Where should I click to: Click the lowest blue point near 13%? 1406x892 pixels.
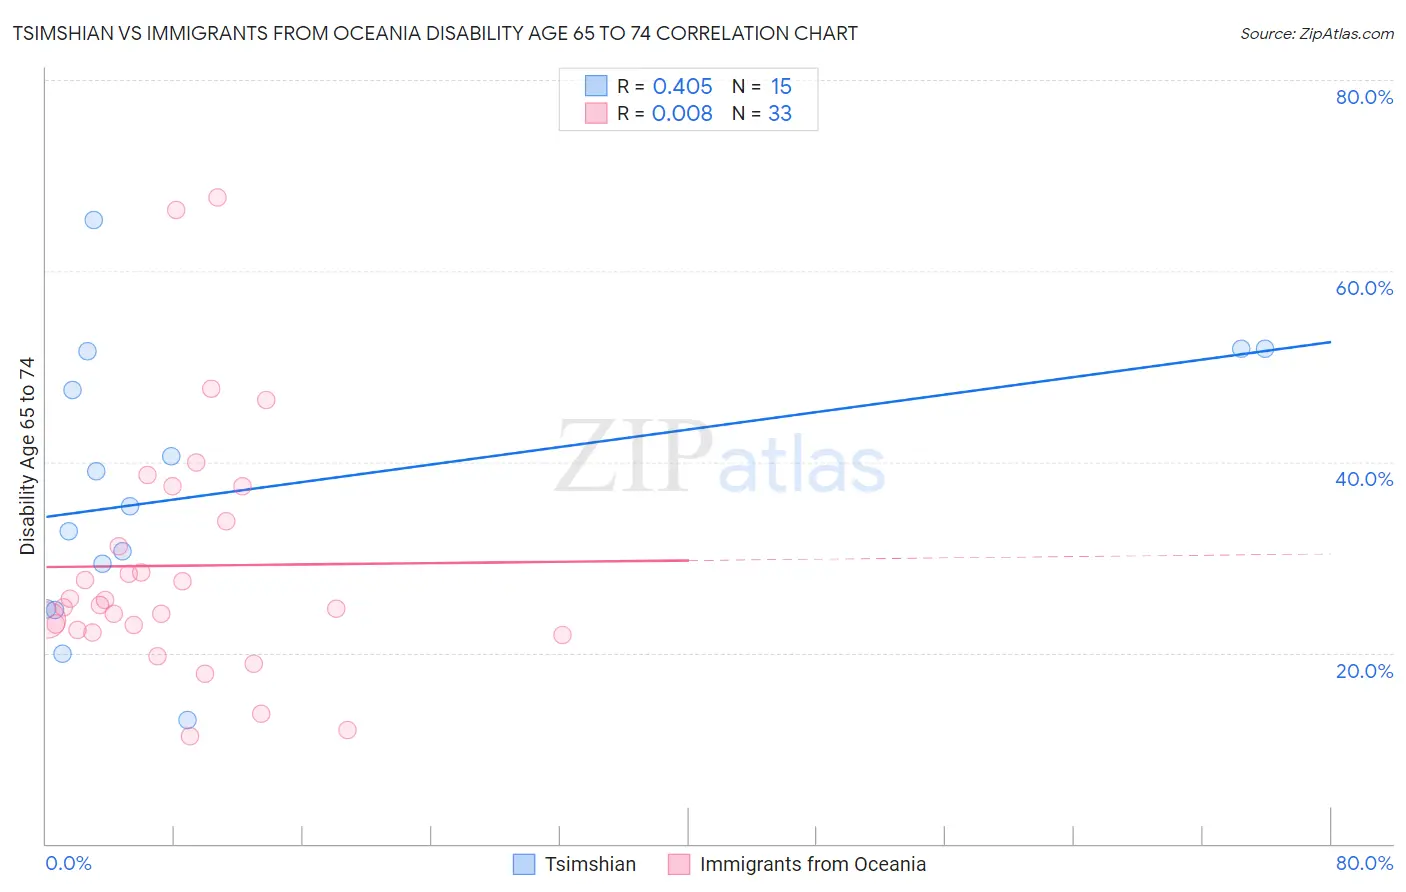187,720
